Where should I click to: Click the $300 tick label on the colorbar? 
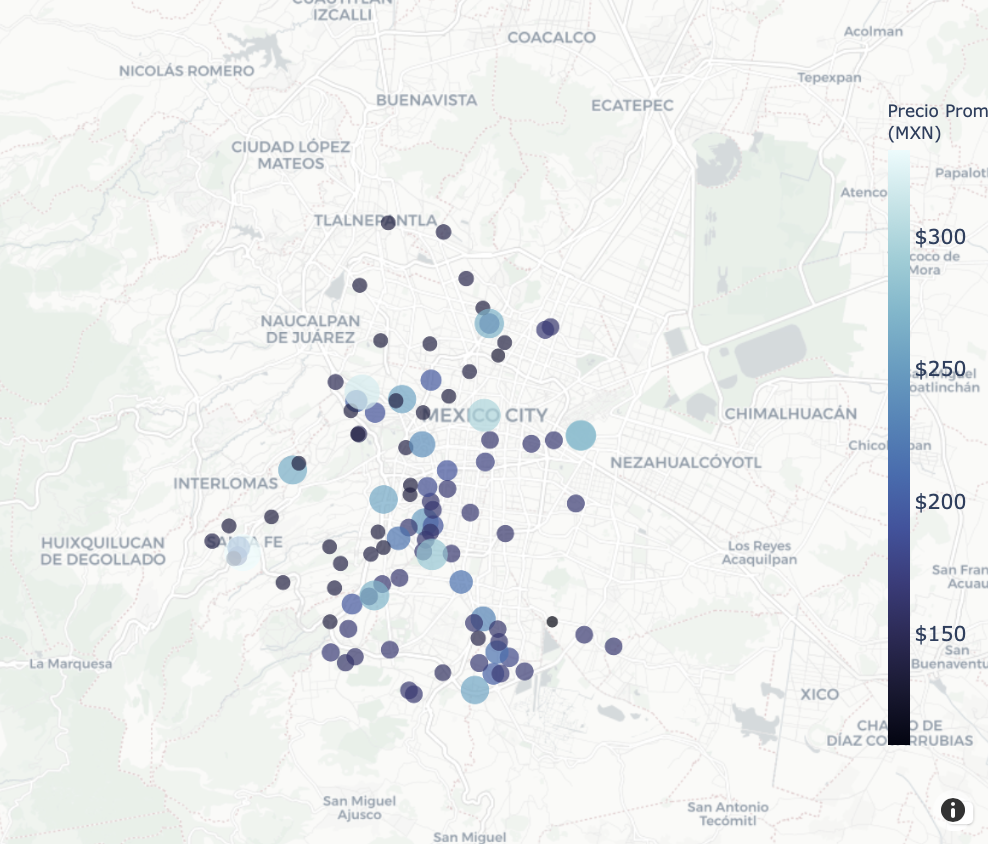pyautogui.click(x=940, y=237)
